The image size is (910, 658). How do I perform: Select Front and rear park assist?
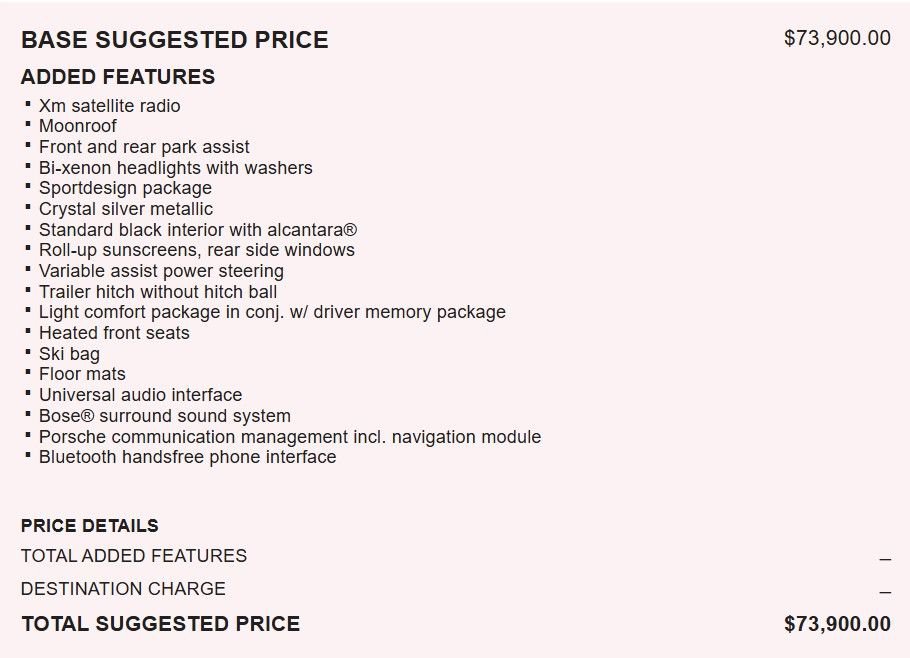[x=144, y=147]
